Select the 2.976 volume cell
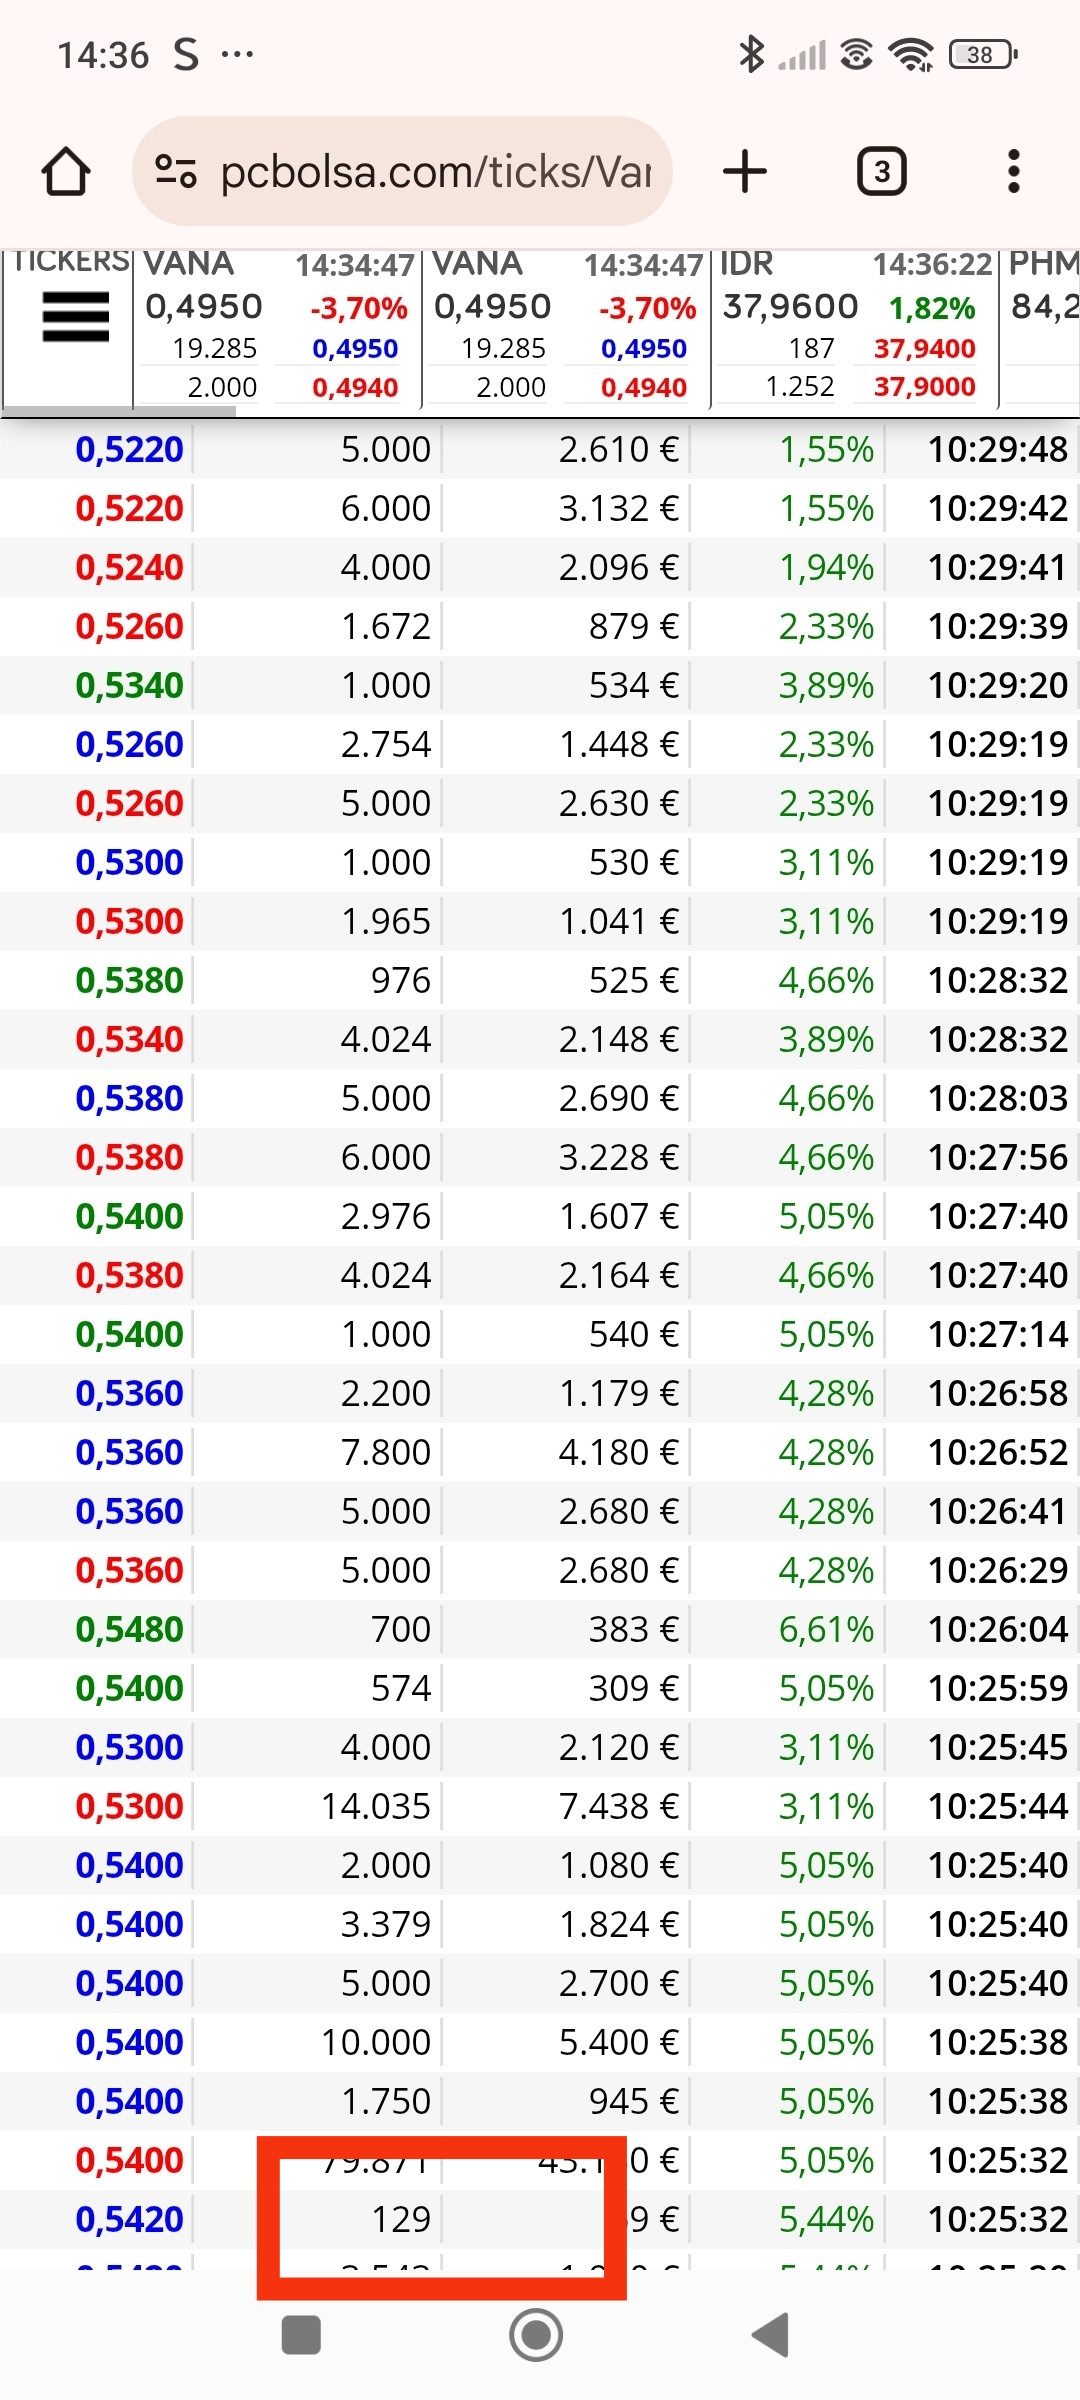 tap(385, 1217)
